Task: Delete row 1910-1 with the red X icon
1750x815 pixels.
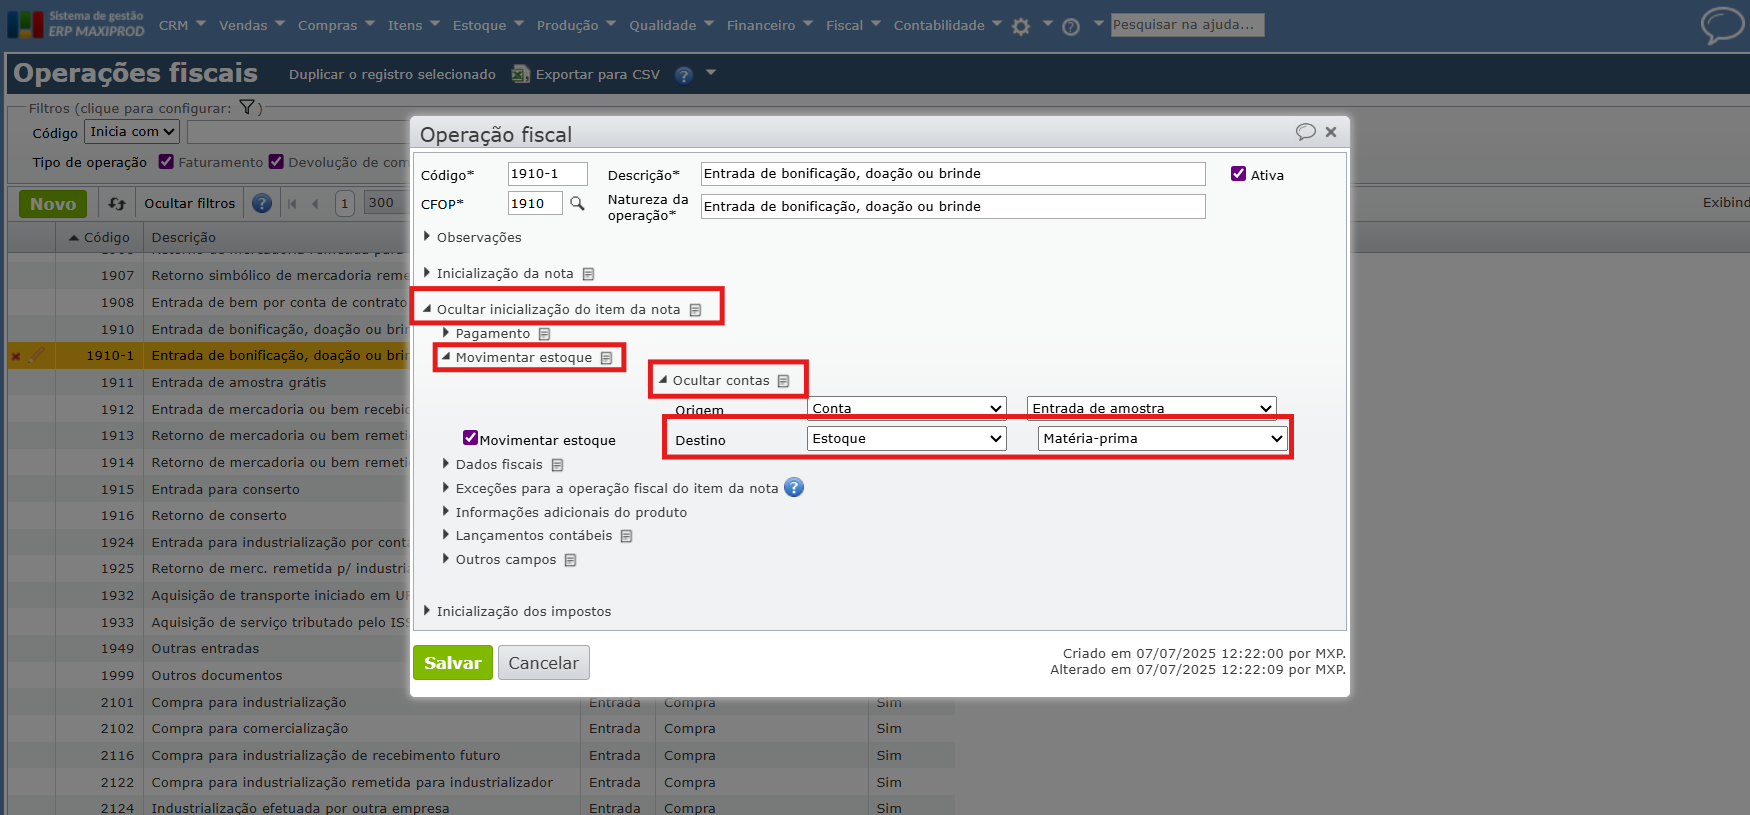Action: tap(16, 356)
